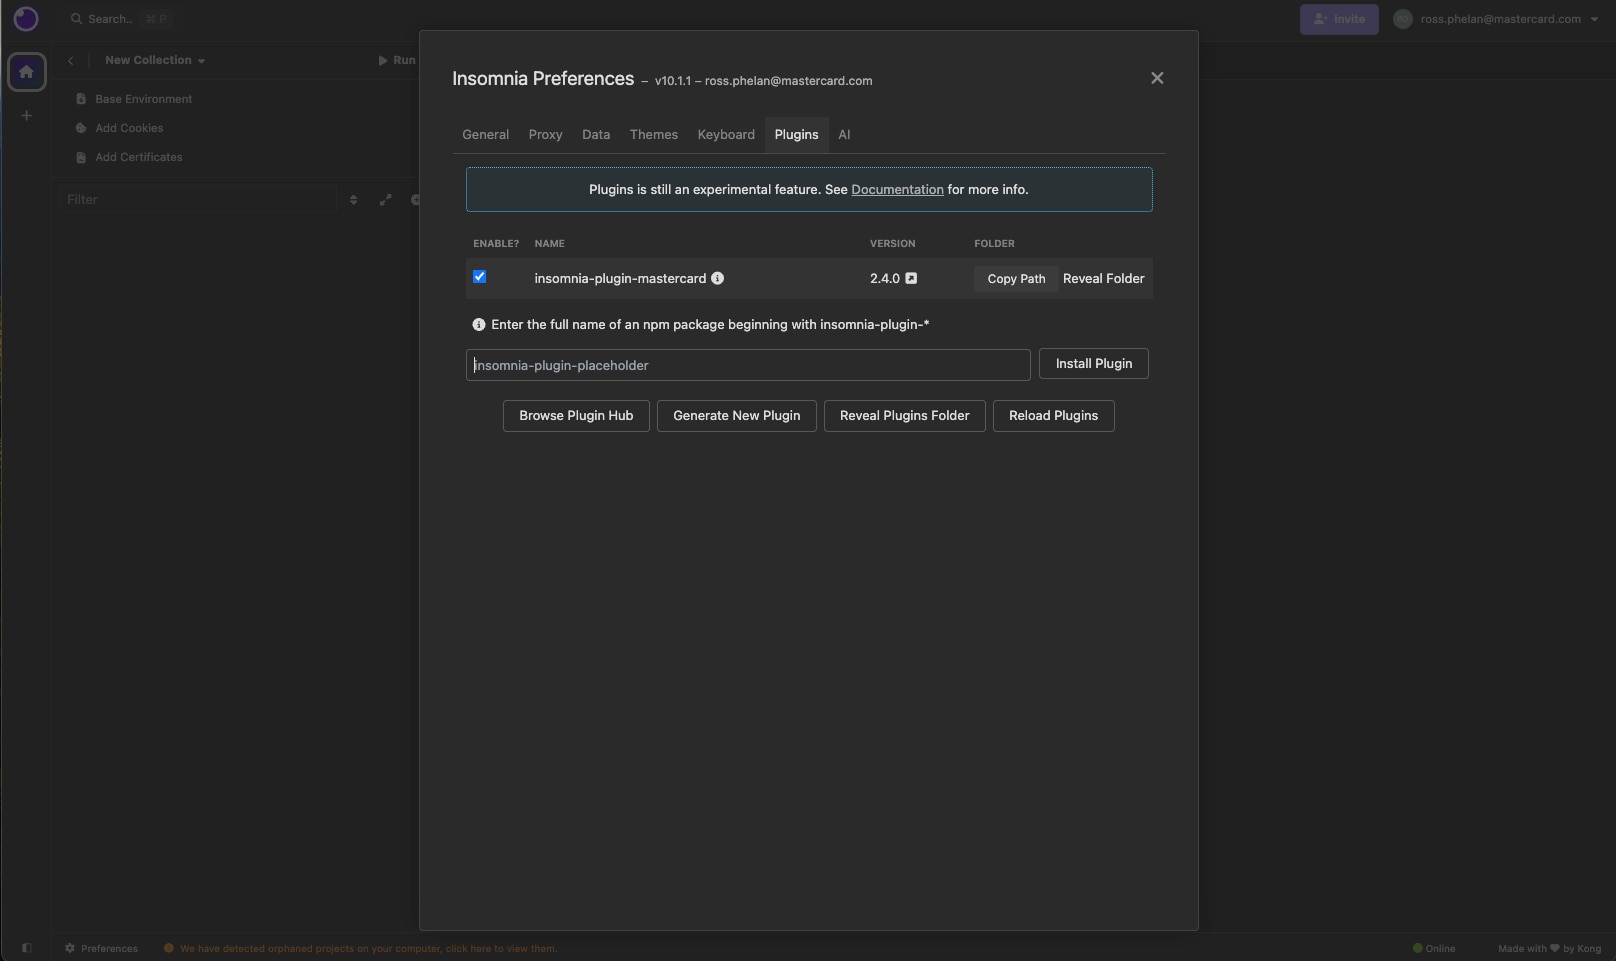Close the Insomnia Preferences dialog

(x=1157, y=78)
